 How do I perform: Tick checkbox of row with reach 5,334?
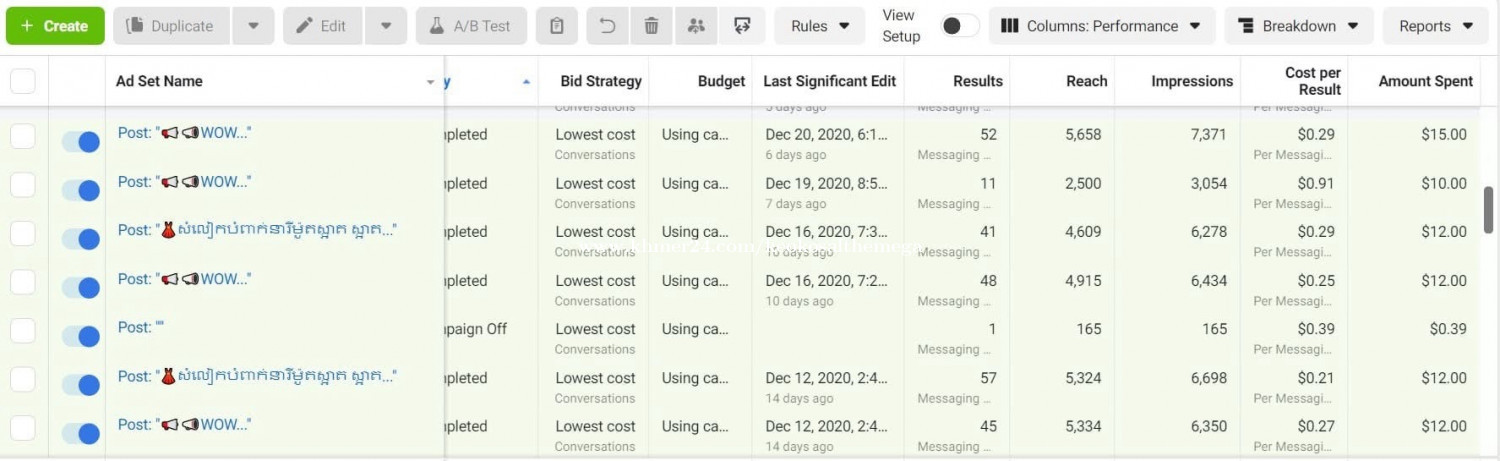coord(22,428)
